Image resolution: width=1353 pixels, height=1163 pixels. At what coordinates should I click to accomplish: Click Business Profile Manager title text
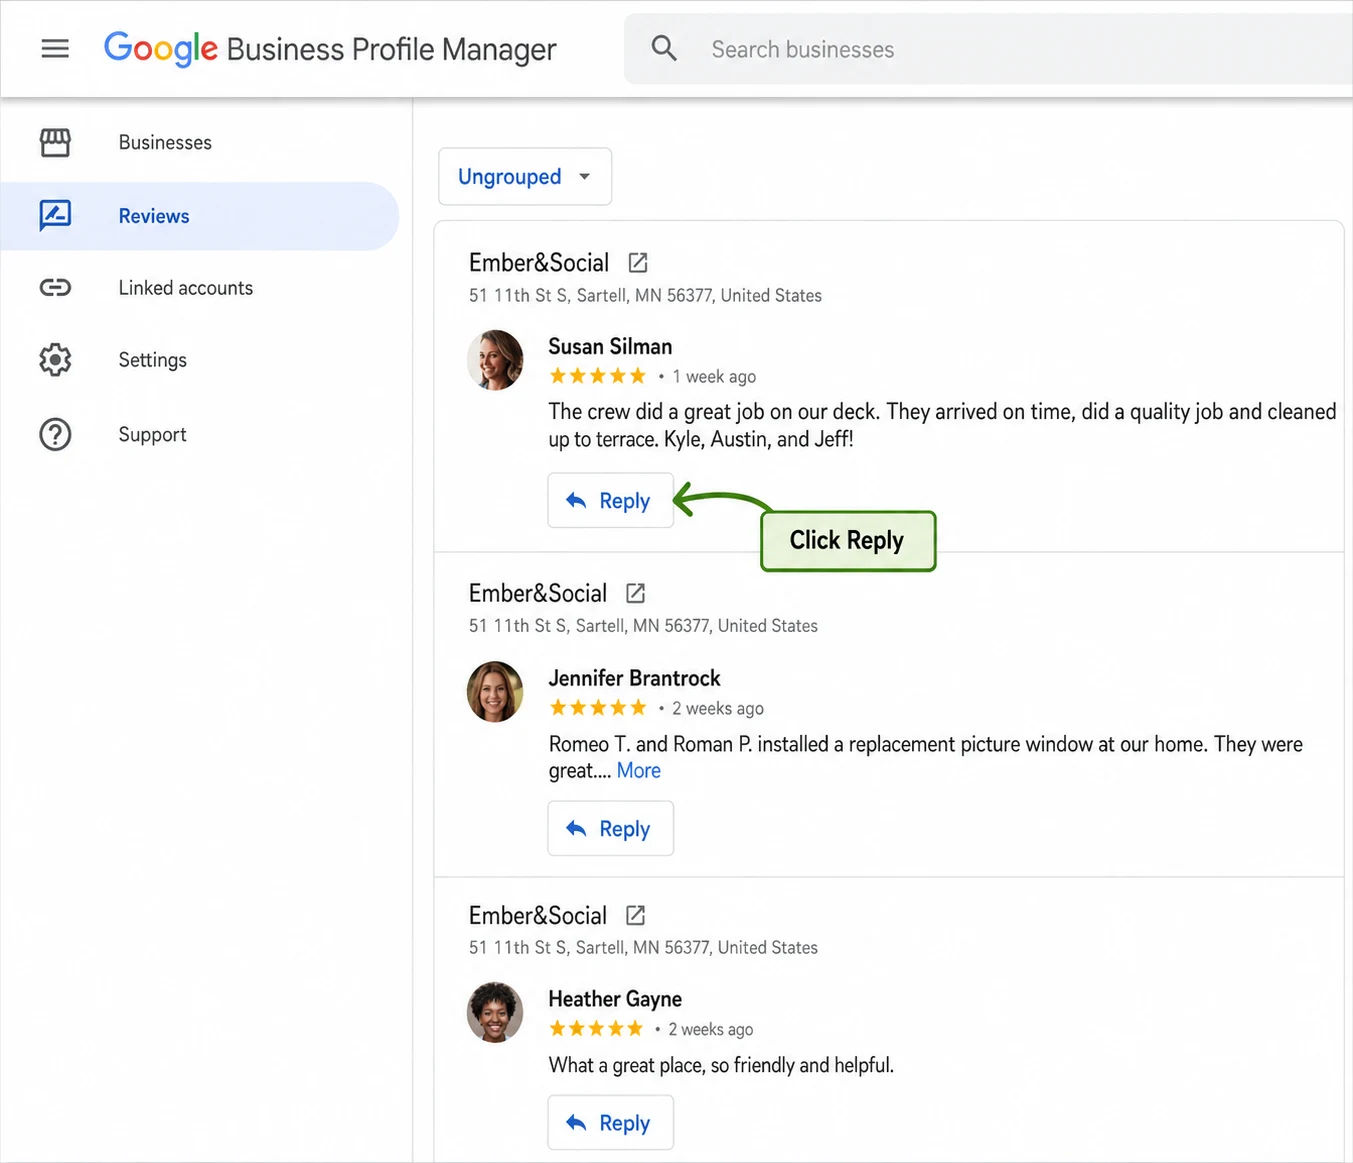(x=391, y=49)
